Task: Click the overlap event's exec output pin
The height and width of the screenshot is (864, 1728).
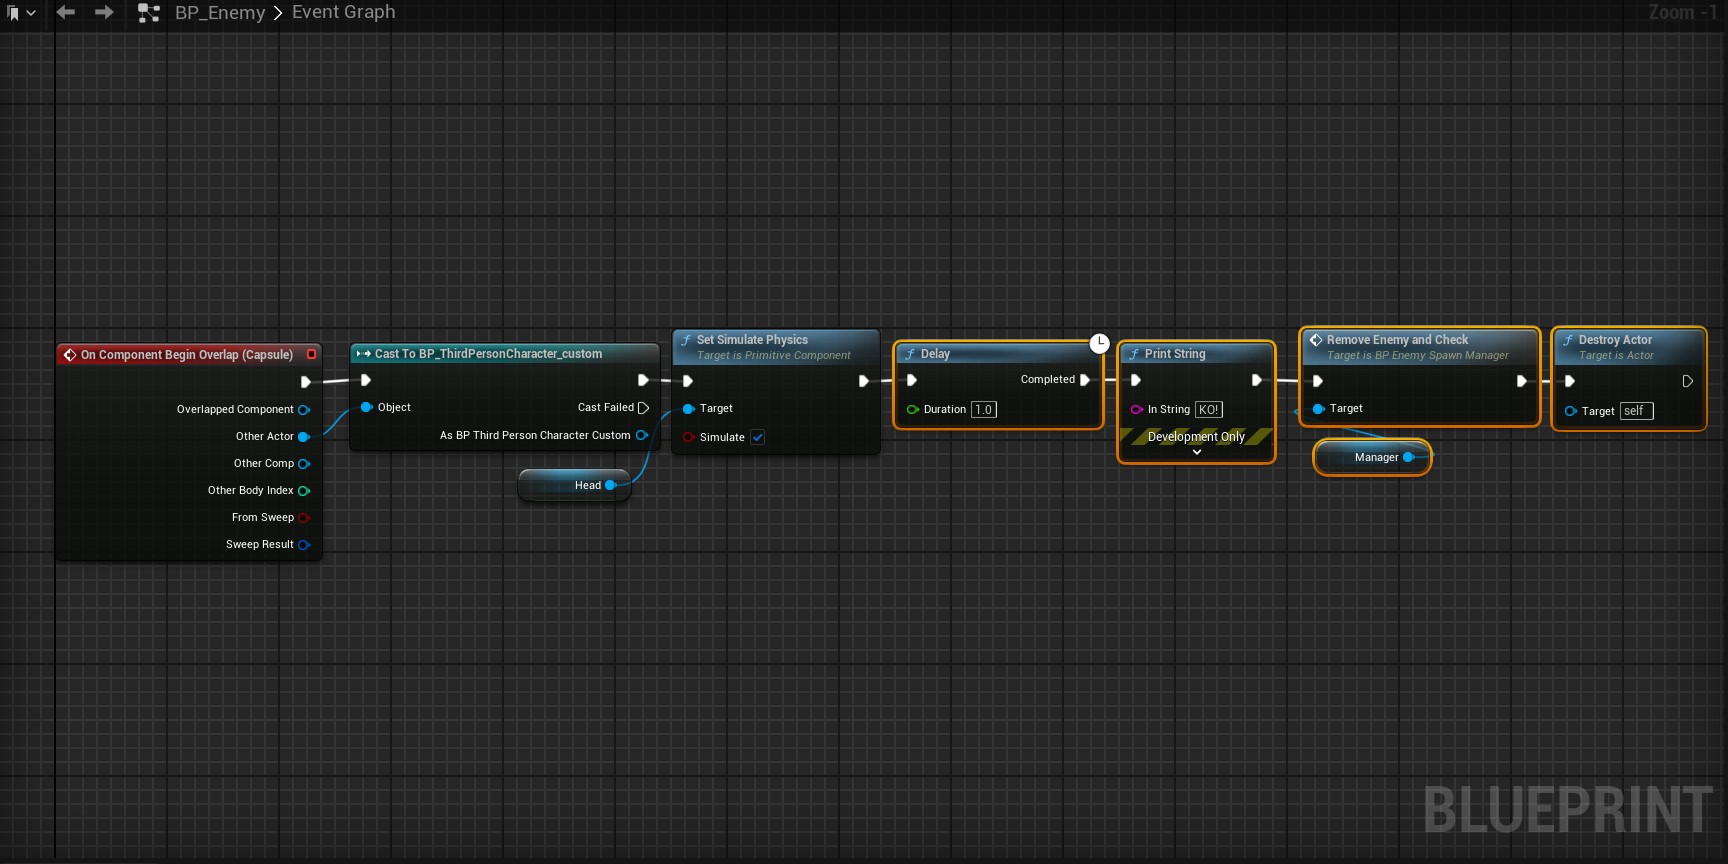Action: click(x=306, y=382)
